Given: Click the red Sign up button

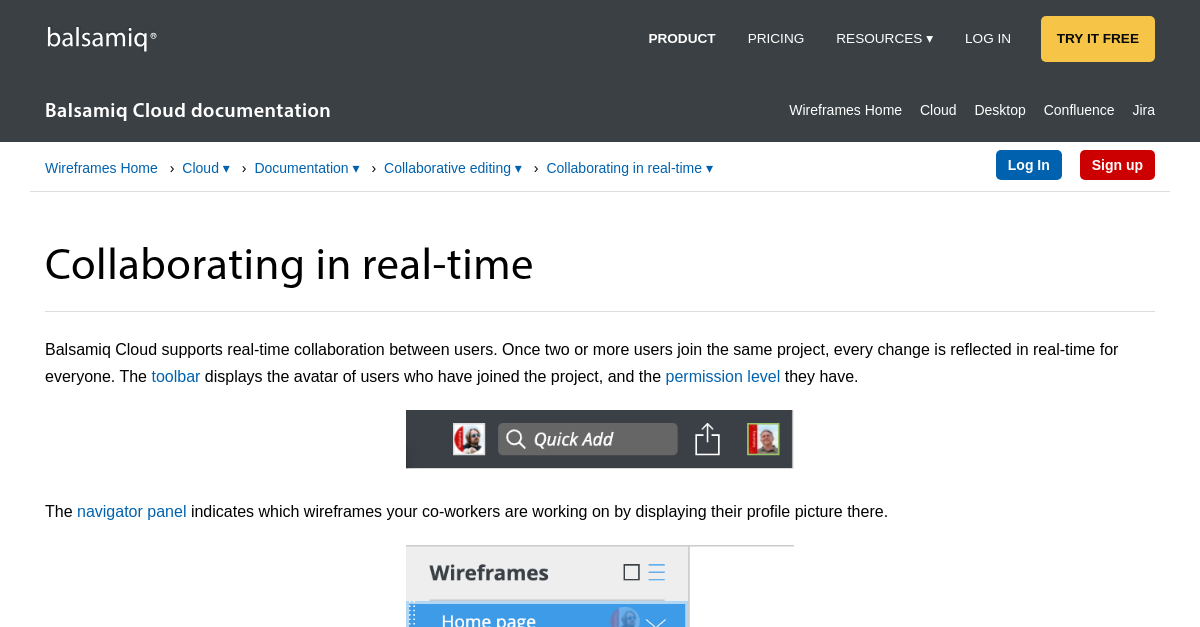Looking at the screenshot, I should [1116, 165].
